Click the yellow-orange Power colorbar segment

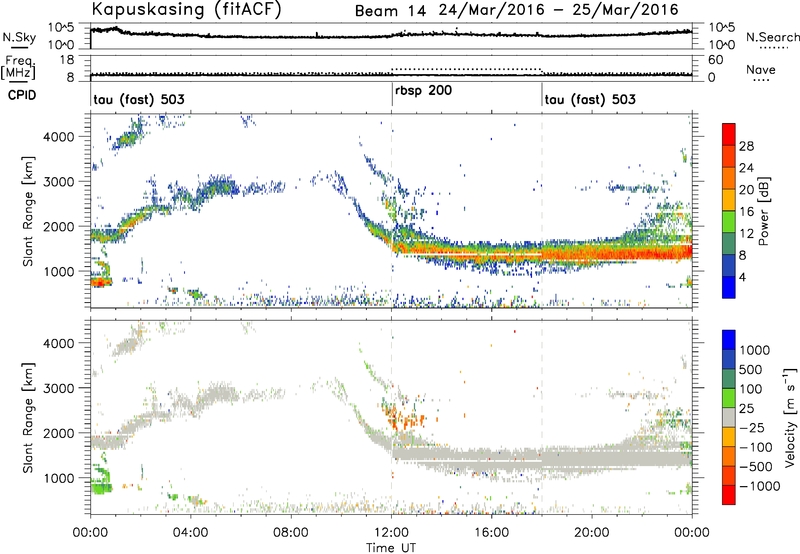coord(729,200)
